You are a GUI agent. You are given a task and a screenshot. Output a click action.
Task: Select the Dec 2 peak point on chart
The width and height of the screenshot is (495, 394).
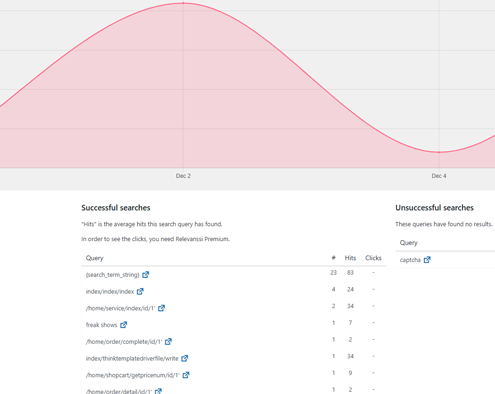click(183, 3)
